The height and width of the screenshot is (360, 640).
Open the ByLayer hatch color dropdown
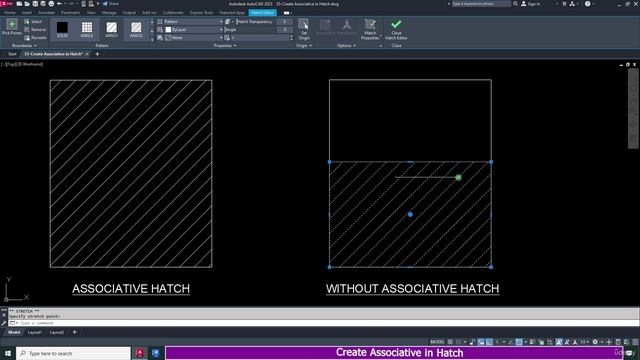[193, 30]
